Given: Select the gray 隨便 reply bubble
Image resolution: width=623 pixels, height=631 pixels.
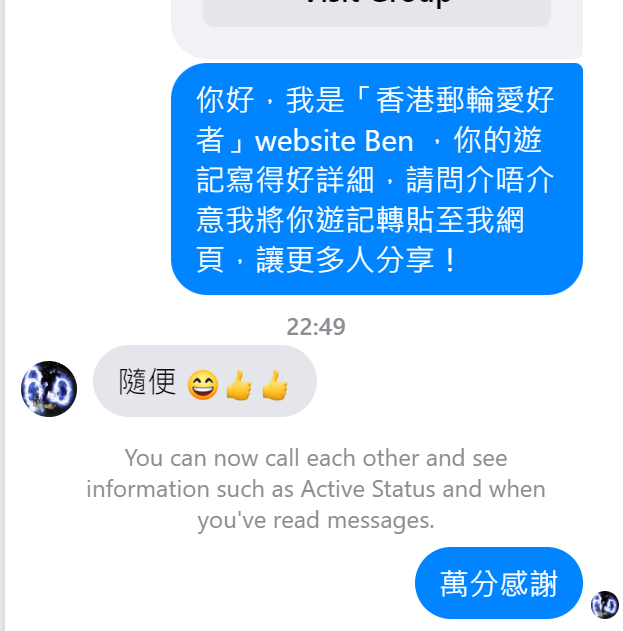Looking at the screenshot, I should (205, 381).
